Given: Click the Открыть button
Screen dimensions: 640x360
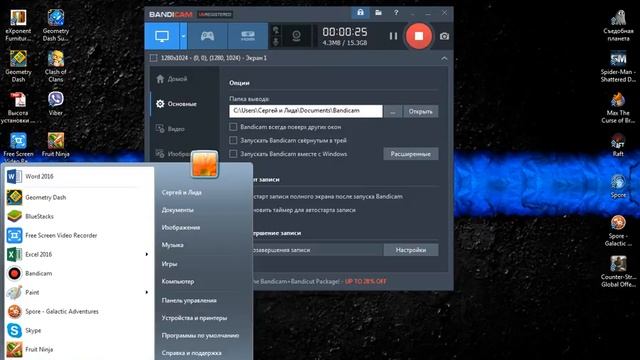Looking at the screenshot, I should tap(420, 111).
